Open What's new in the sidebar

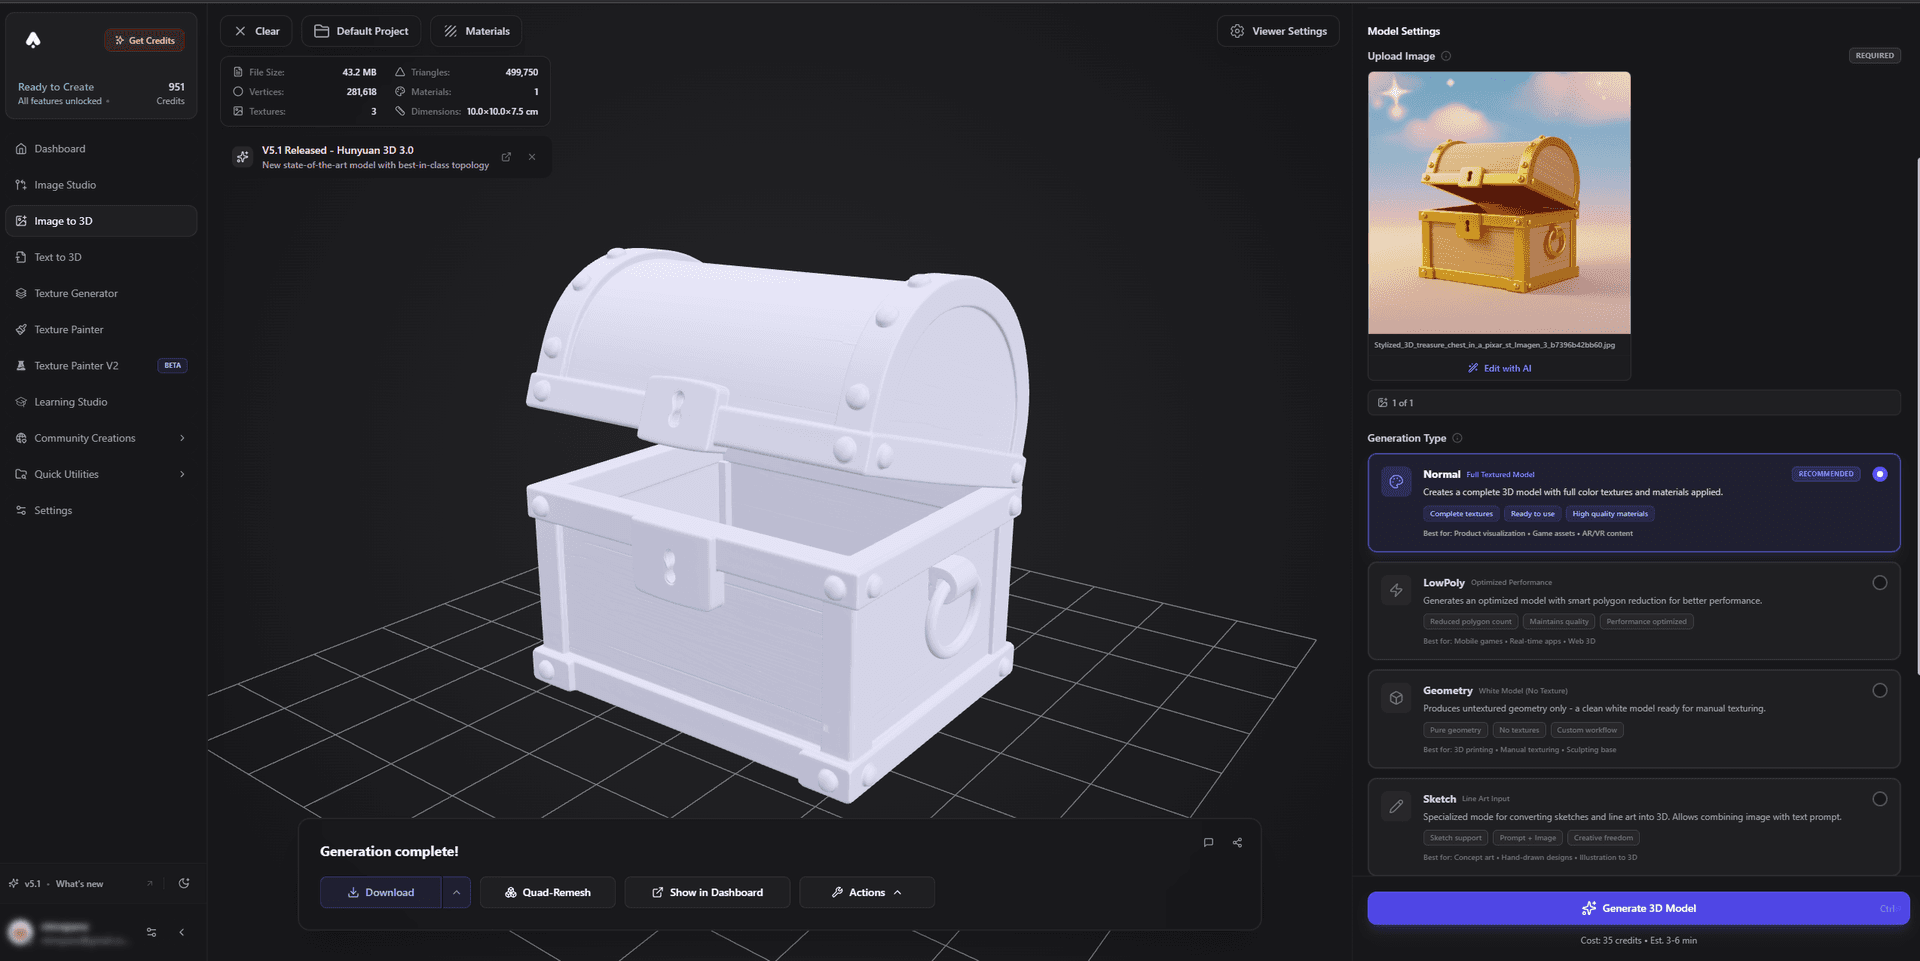point(79,884)
